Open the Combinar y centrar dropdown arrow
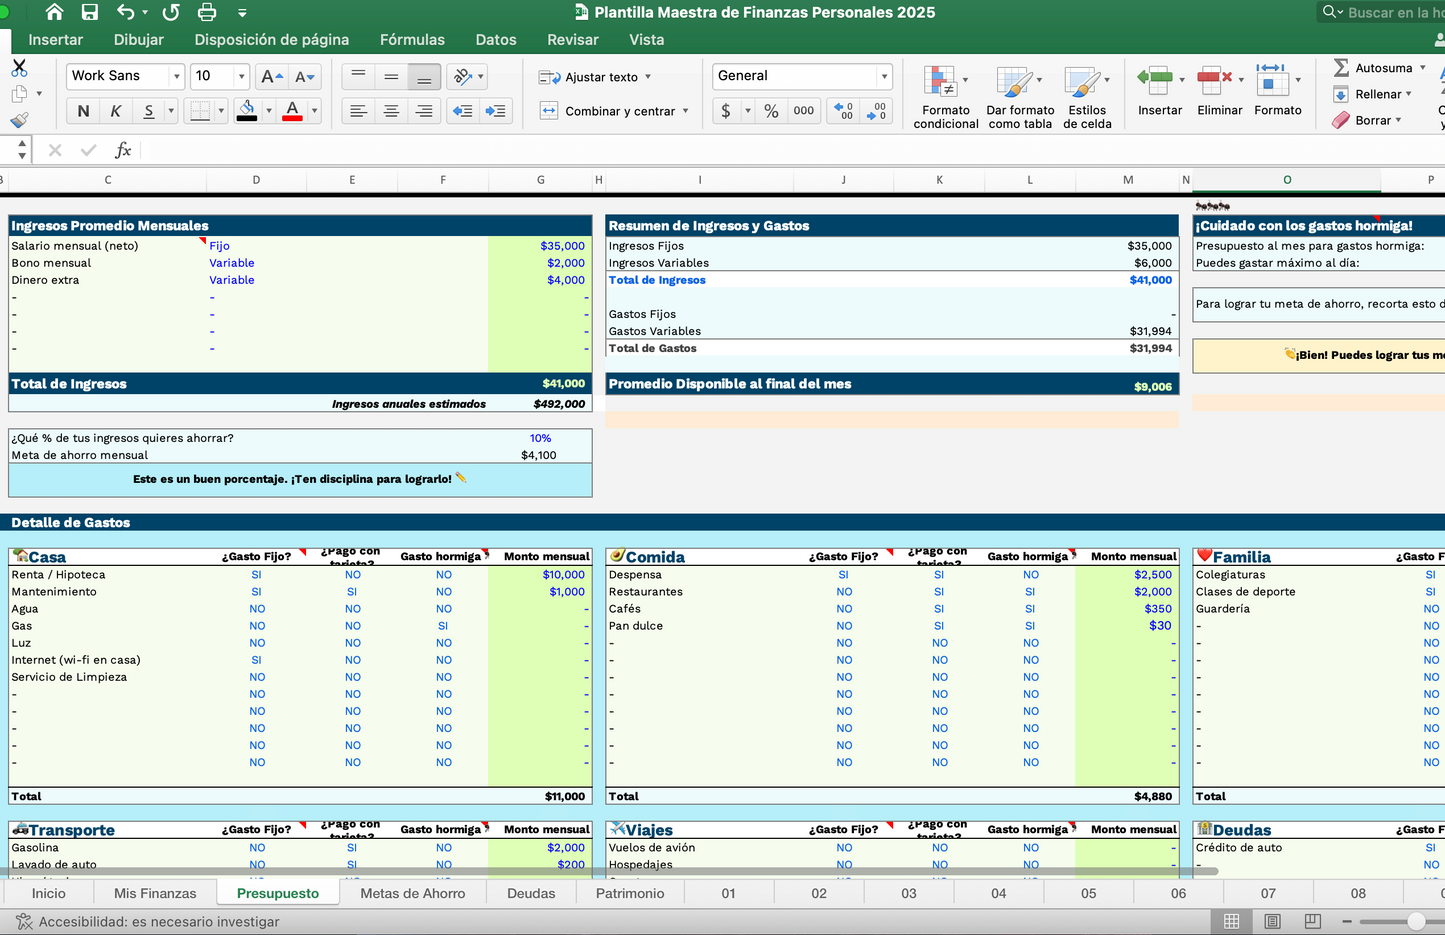This screenshot has width=1445, height=935. click(686, 111)
